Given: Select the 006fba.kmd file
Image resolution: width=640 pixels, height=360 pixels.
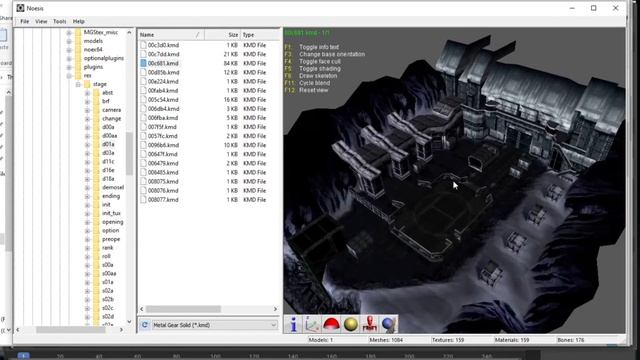Looking at the screenshot, I should [163, 118].
